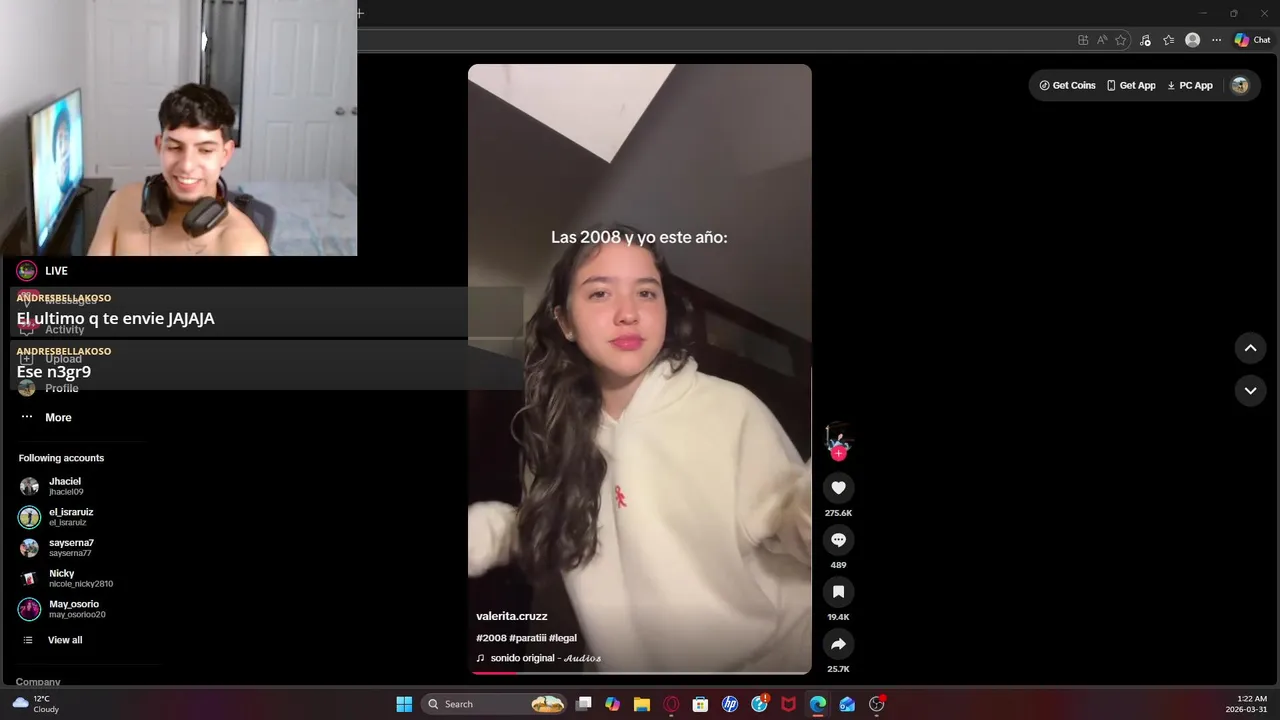Viewport: 1280px width, 720px height.
Task: Click #legal hashtag in caption
Action: [x=563, y=638]
